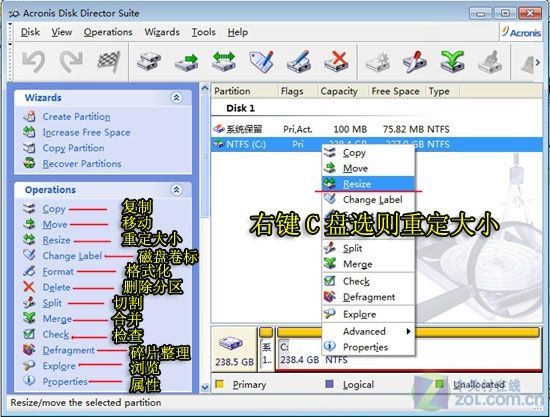Click the Delete partition red X toolbar icon
Viewport: 550px width, 417px height.
click(336, 62)
